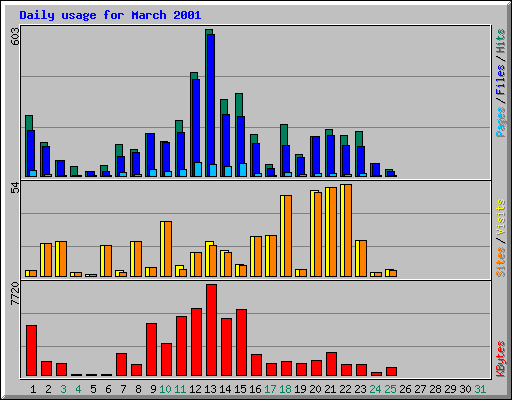Click the chart title 'Daily usage for March 2001'
This screenshot has width=512, height=400.
click(x=110, y=15)
